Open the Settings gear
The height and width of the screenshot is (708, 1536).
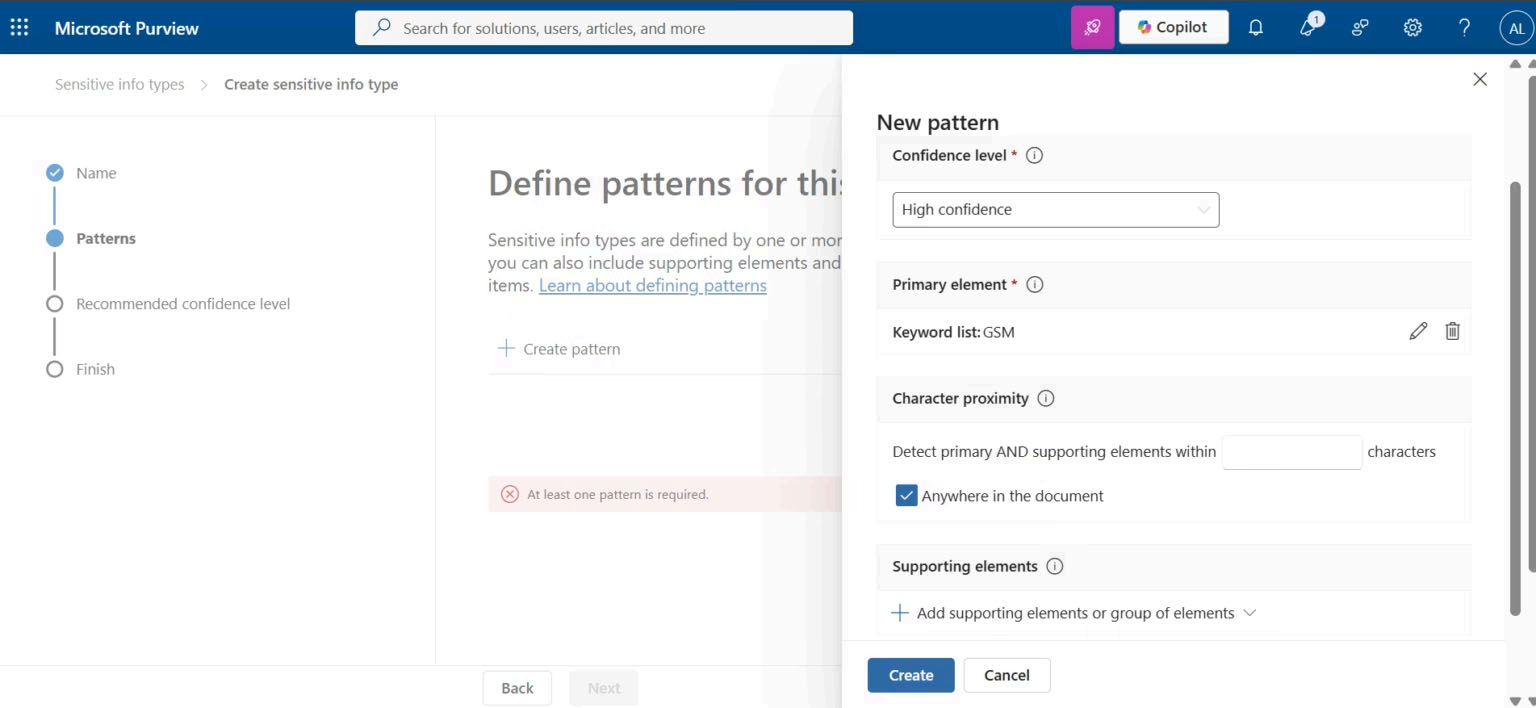[1412, 28]
